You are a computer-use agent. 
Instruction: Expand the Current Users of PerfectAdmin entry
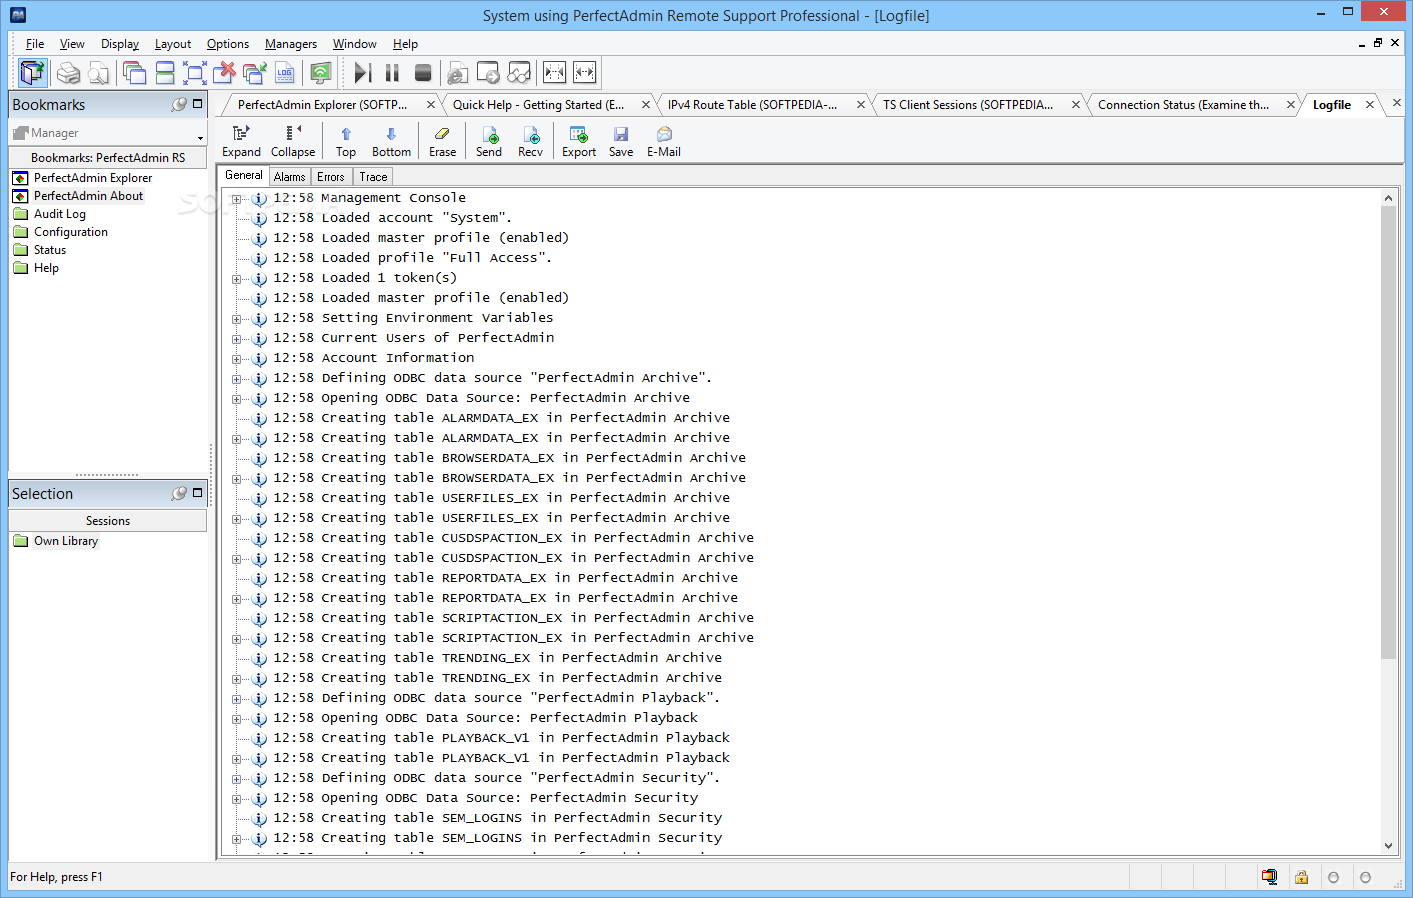(x=237, y=339)
